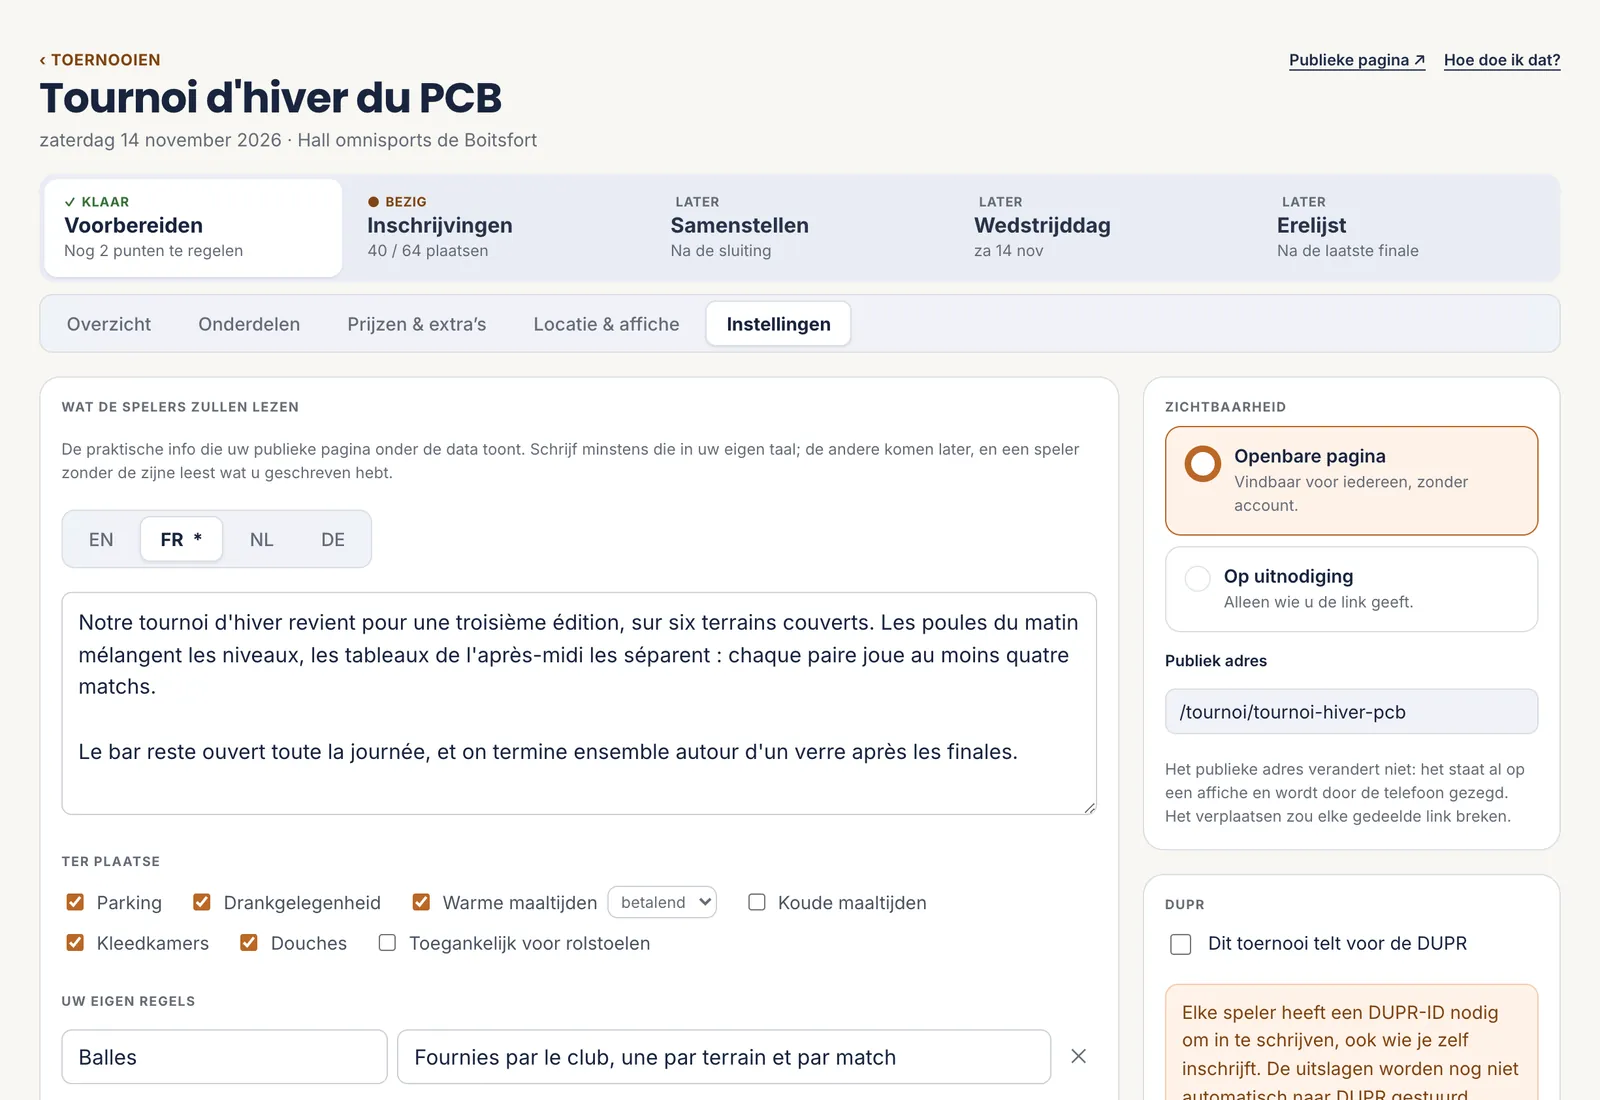
Task: Select the Openbare pagina visibility option
Action: coord(1351,481)
